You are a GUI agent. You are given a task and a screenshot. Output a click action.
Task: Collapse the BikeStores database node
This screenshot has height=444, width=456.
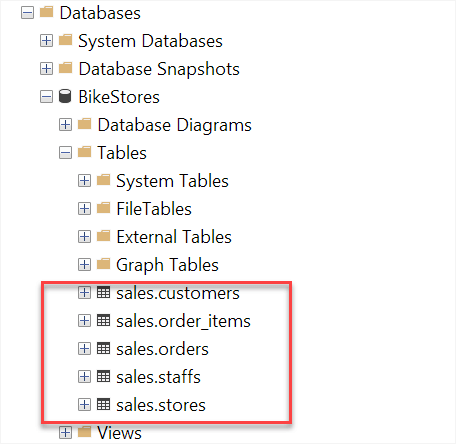pos(46,97)
